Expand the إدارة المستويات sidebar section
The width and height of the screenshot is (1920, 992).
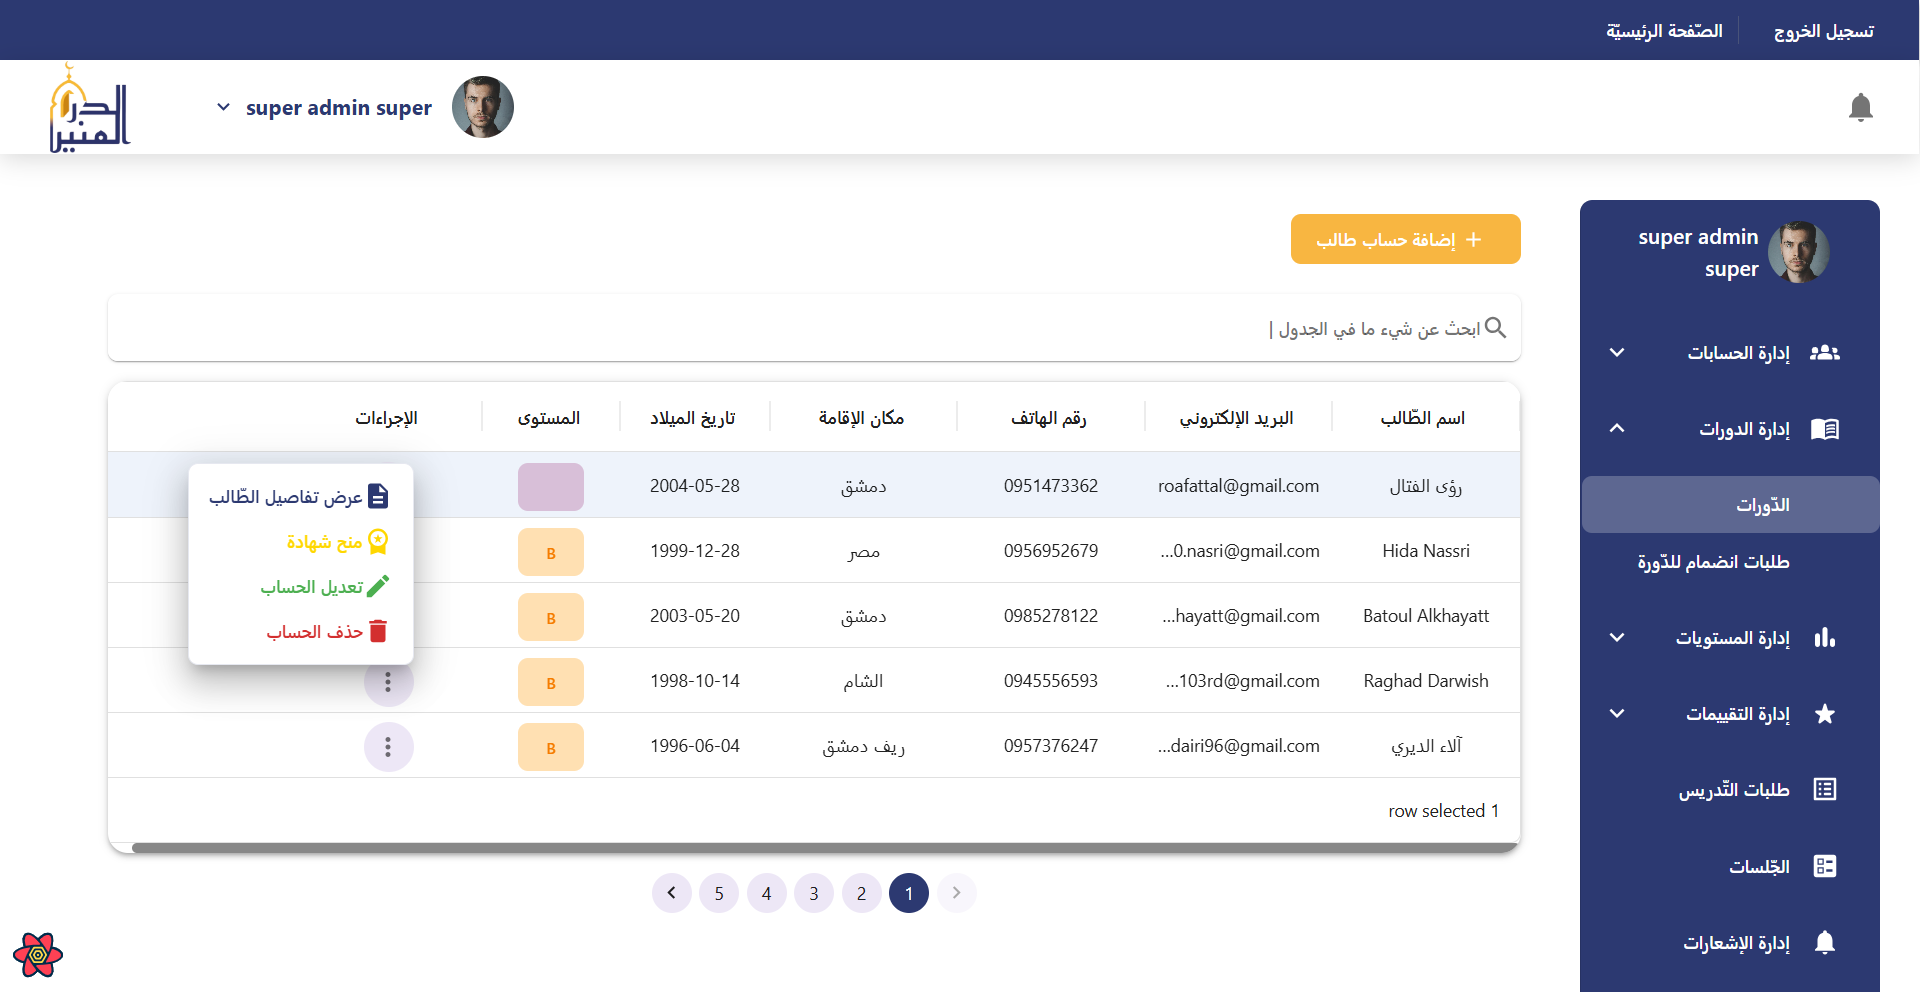click(1617, 638)
